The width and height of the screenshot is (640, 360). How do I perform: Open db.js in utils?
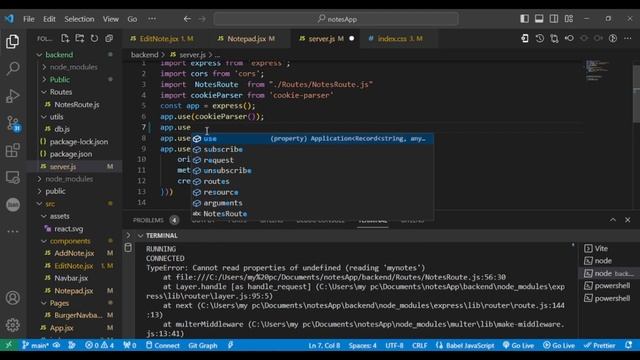click(62, 129)
